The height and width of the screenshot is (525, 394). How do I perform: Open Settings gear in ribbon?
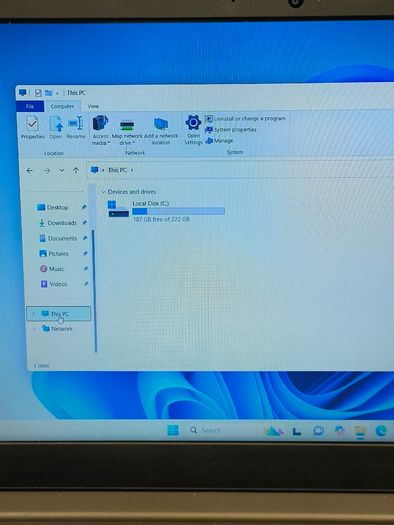pyautogui.click(x=193, y=129)
